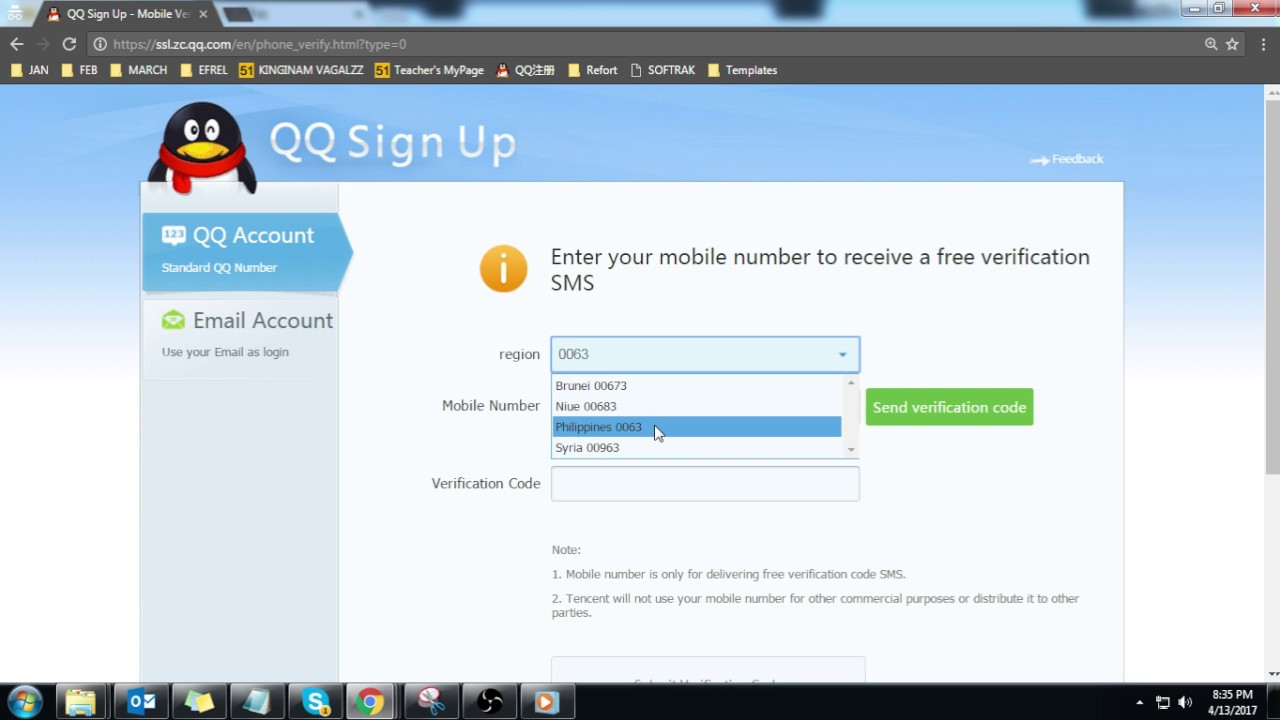Click the QQ penguin logo
This screenshot has height=720, width=1280.
click(x=203, y=147)
